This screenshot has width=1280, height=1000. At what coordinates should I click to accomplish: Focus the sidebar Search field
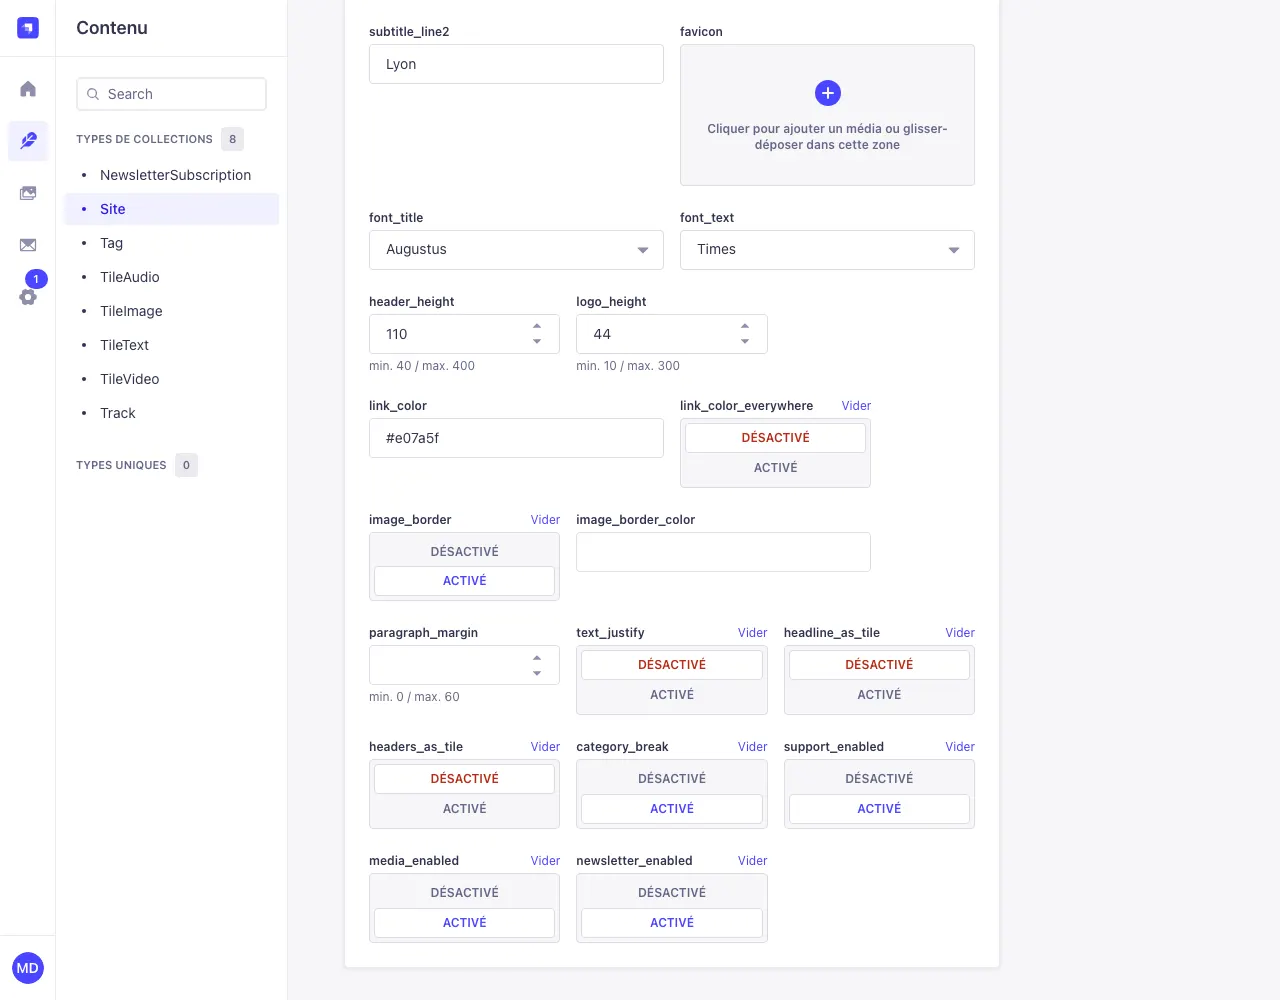coord(171,94)
